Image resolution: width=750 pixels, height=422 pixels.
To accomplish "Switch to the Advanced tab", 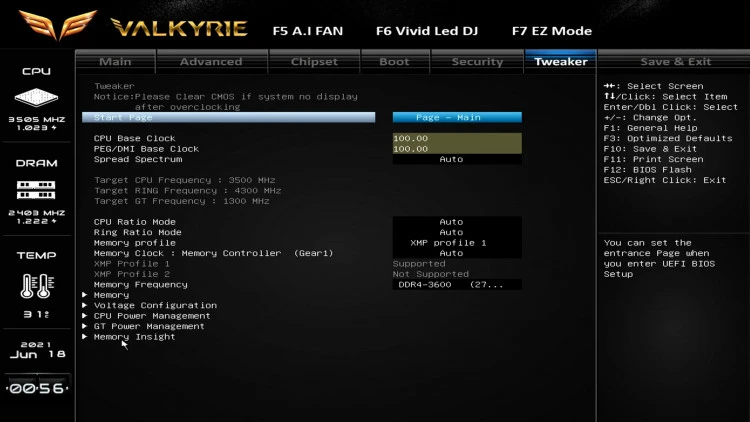I will 211,61.
